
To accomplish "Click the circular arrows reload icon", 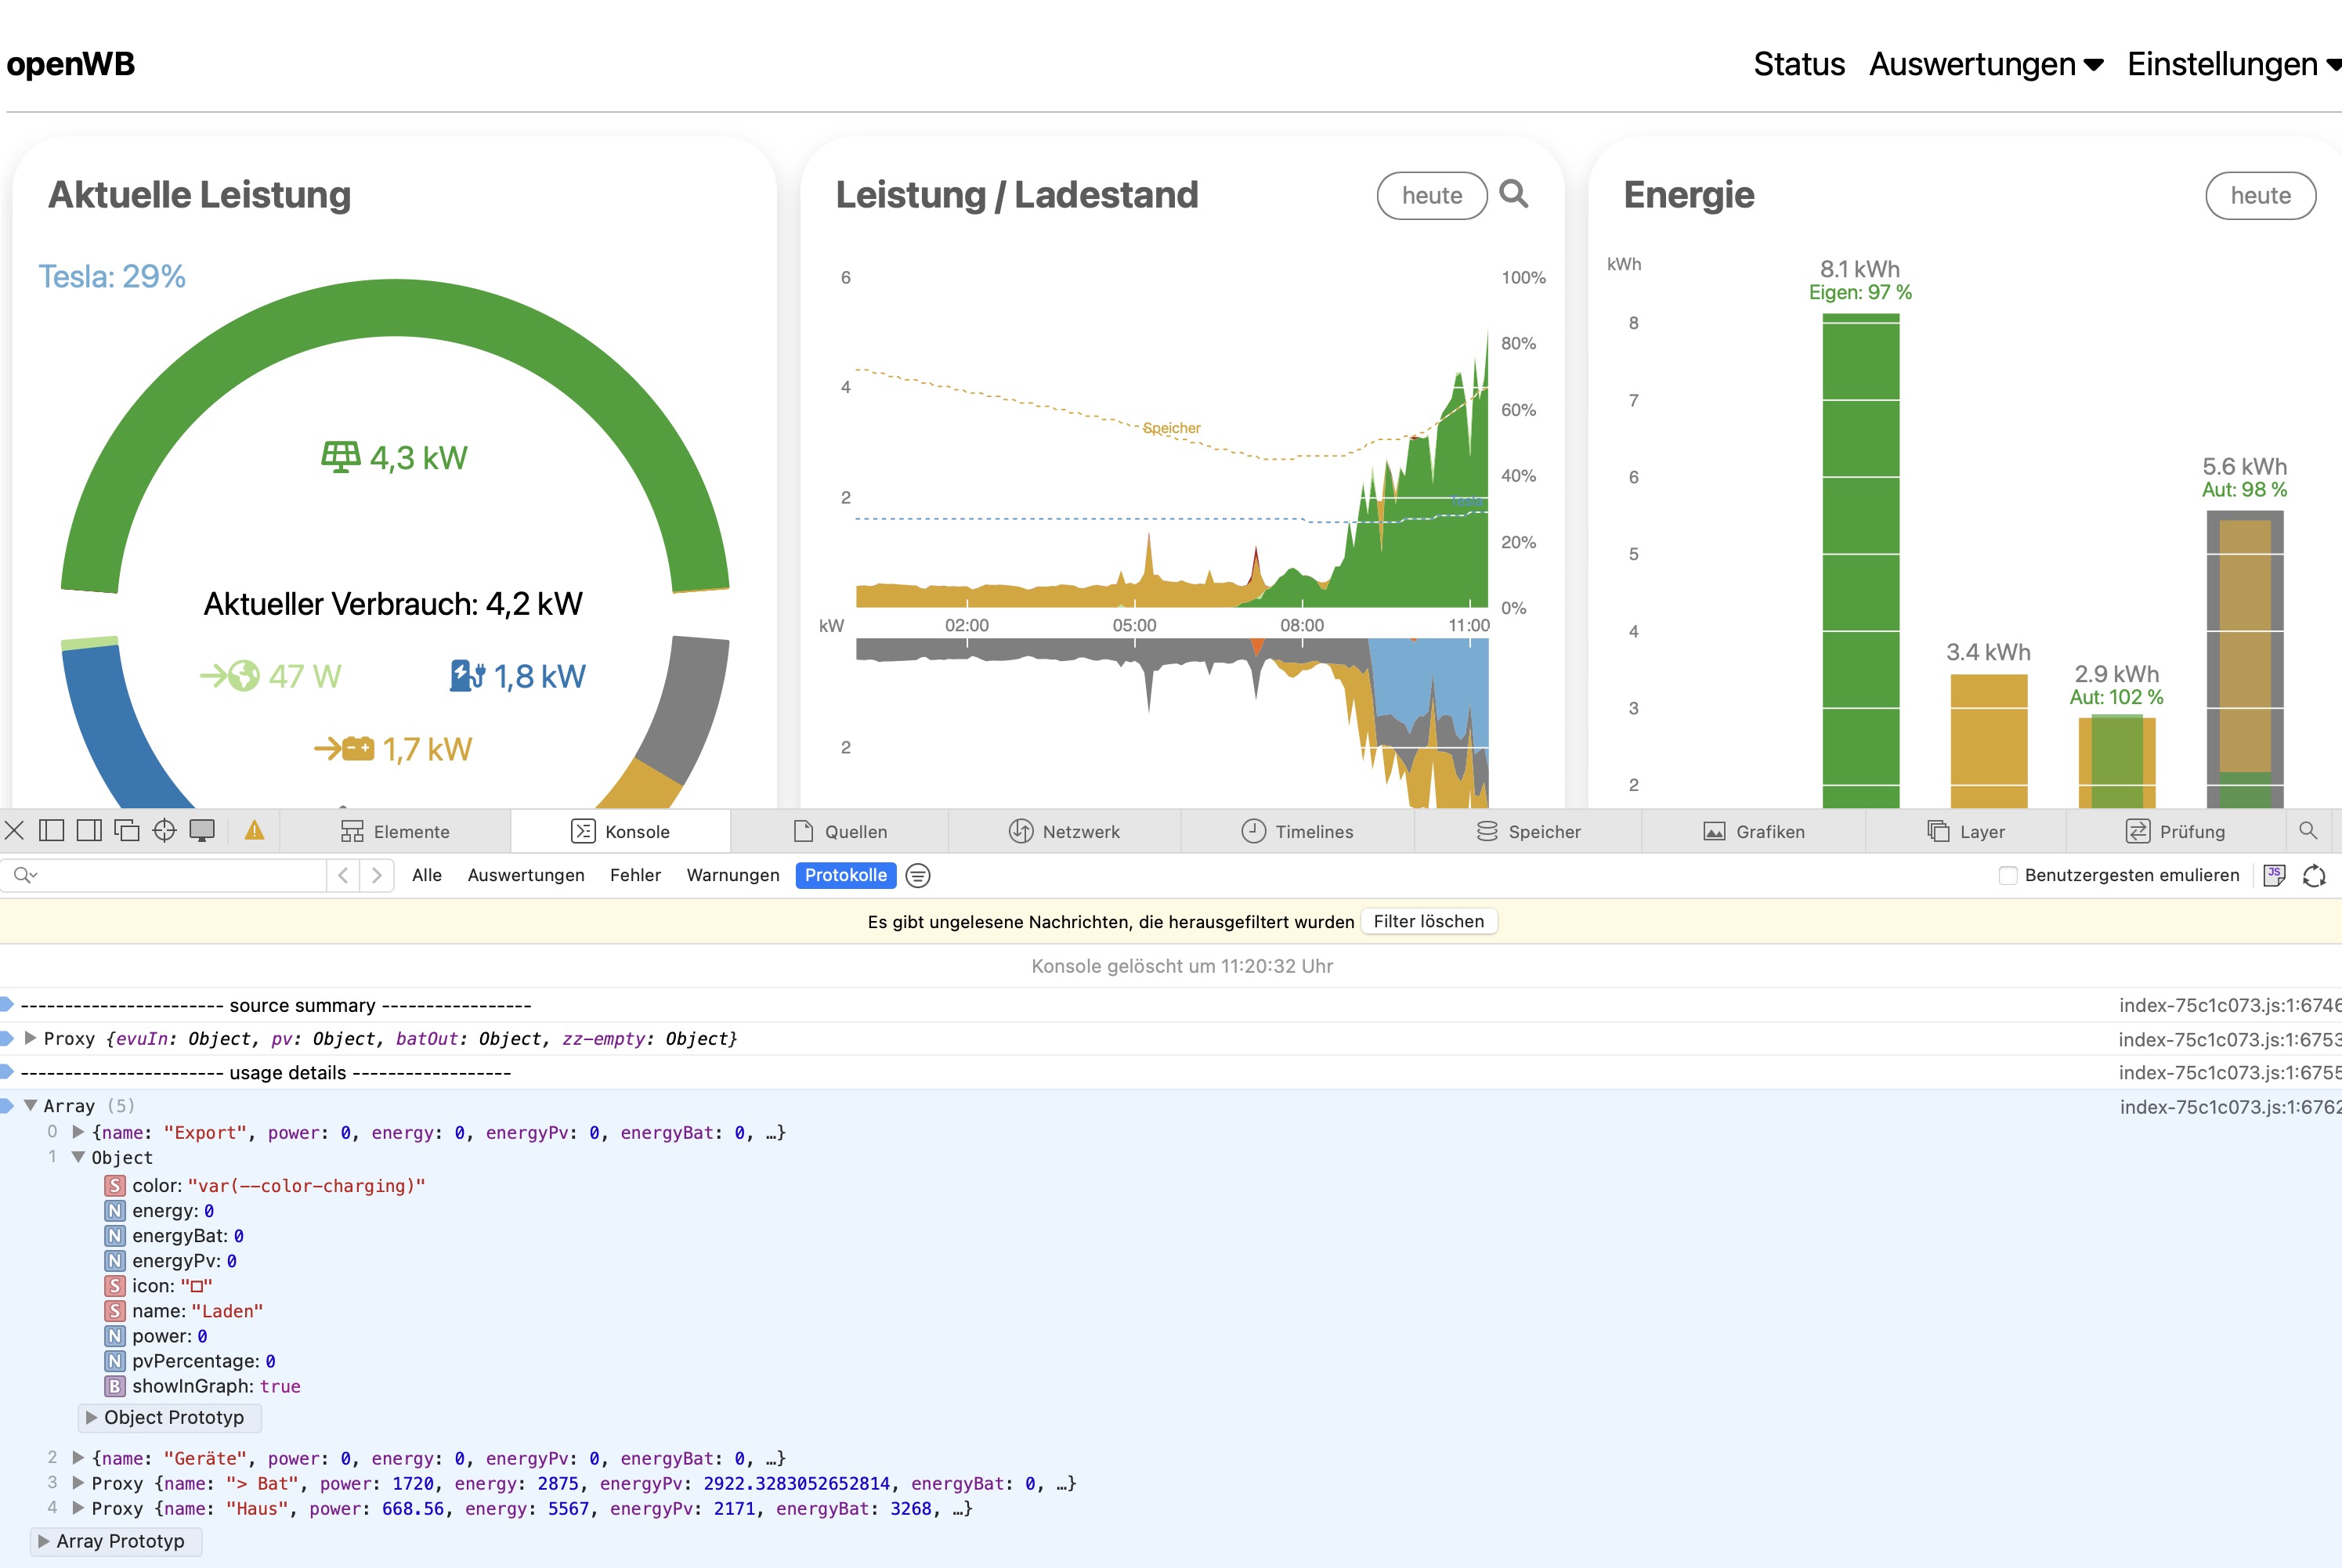I will [x=2314, y=876].
